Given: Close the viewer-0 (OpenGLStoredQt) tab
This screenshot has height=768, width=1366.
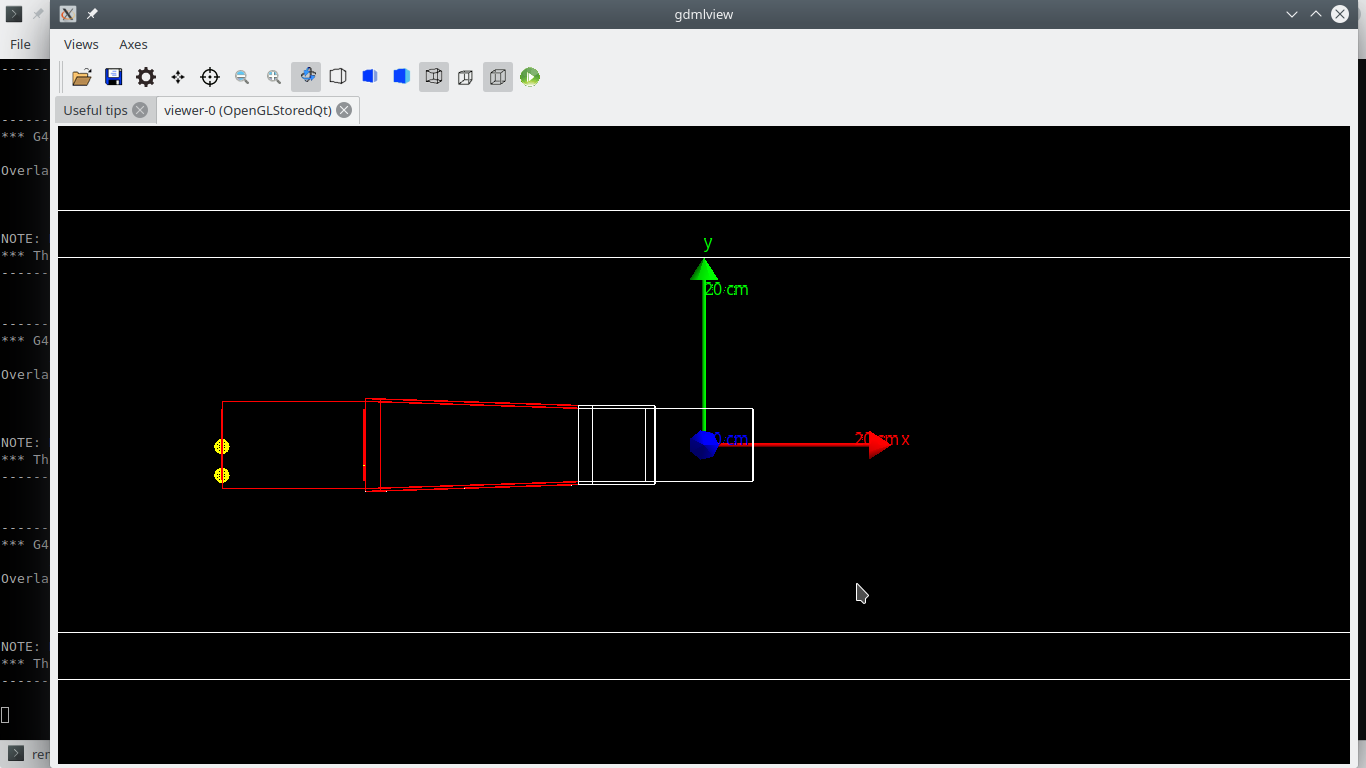Looking at the screenshot, I should [344, 110].
